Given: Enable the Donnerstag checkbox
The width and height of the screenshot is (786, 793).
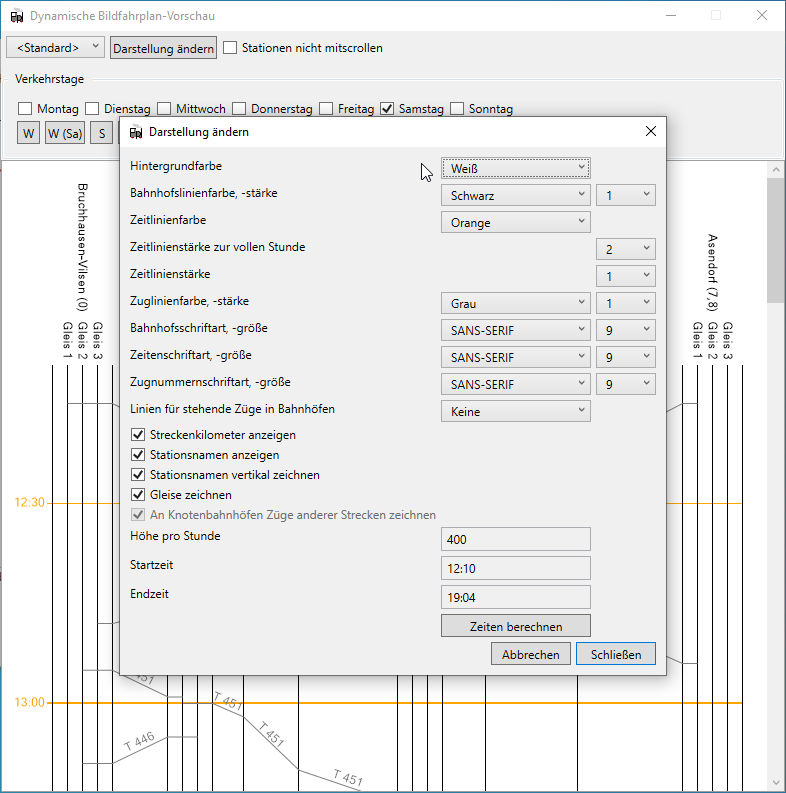Looking at the screenshot, I should click(x=239, y=109).
